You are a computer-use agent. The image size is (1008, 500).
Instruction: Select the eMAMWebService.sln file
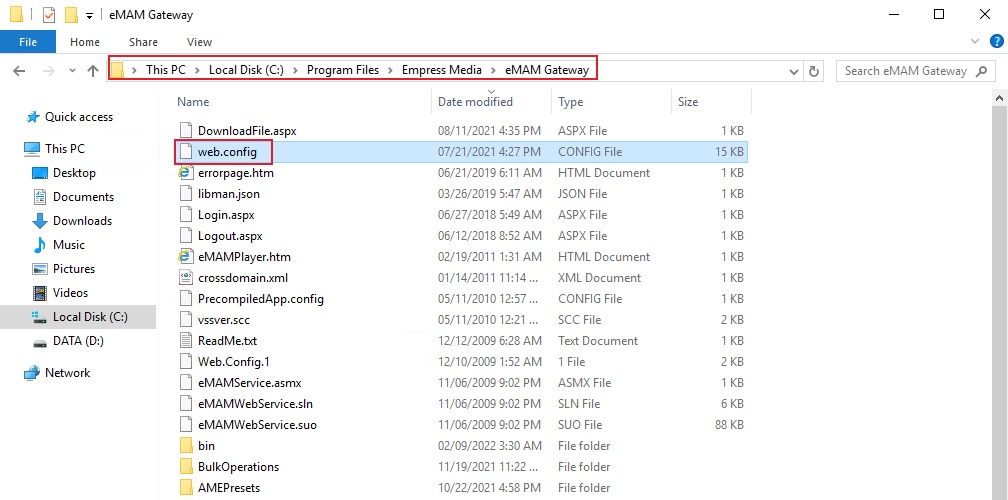click(255, 404)
